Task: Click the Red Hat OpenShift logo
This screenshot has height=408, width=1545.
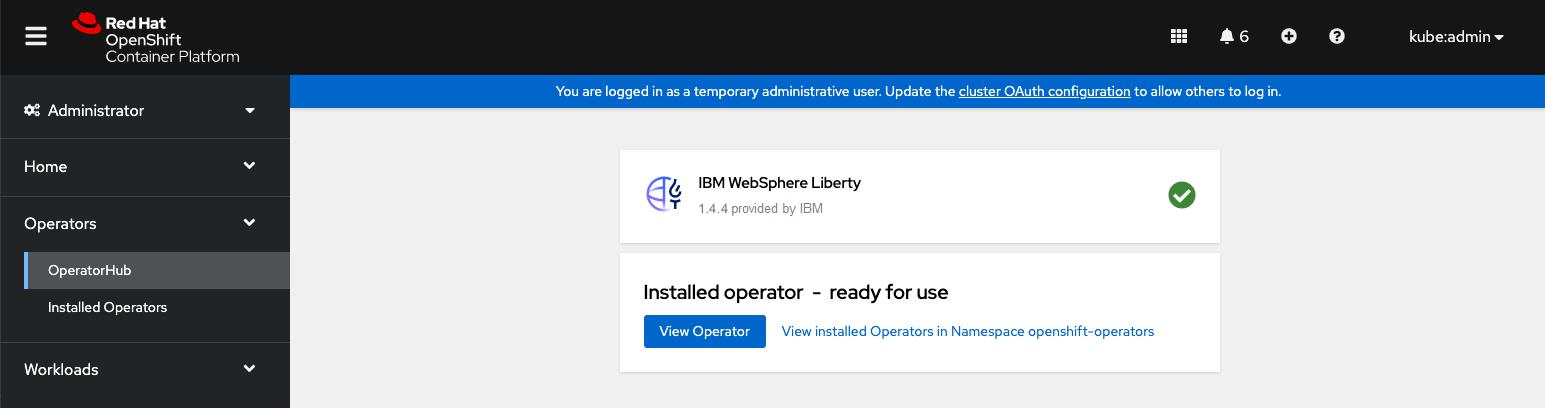Action: click(156, 38)
